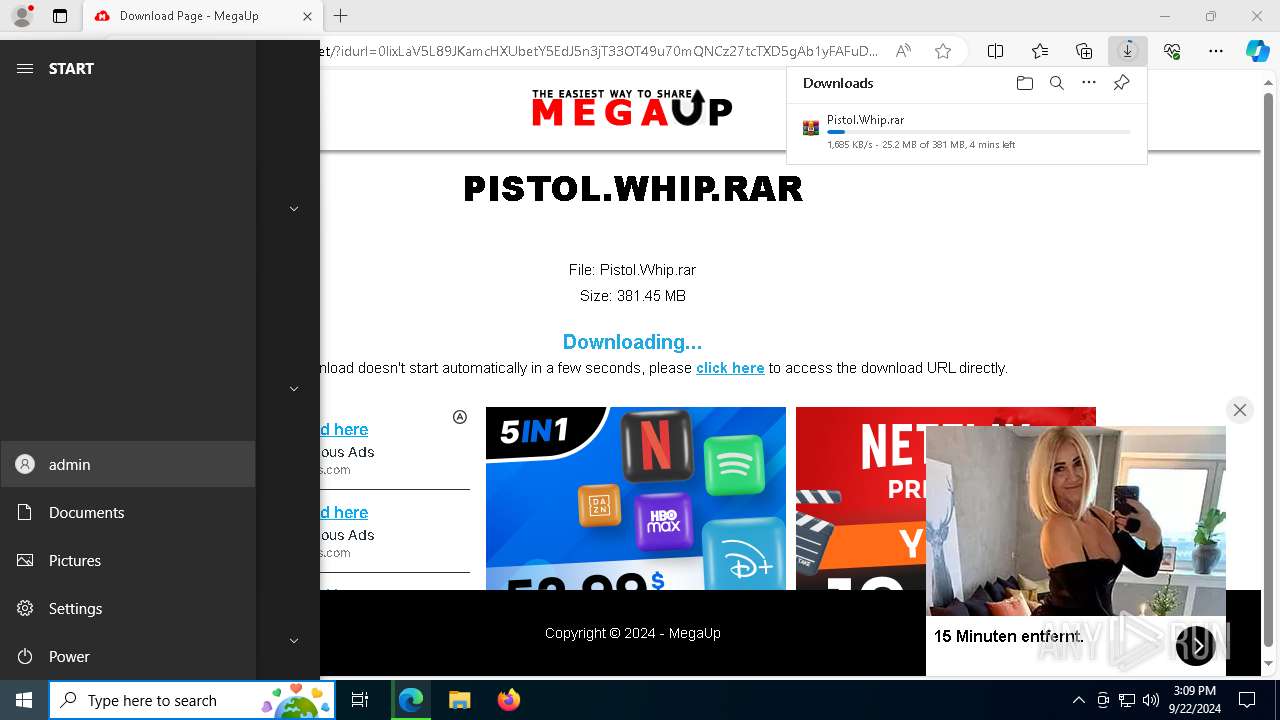1280x720 pixels.
Task: Click the '15 Minuten entfernt.' ad photo
Action: [1076, 521]
